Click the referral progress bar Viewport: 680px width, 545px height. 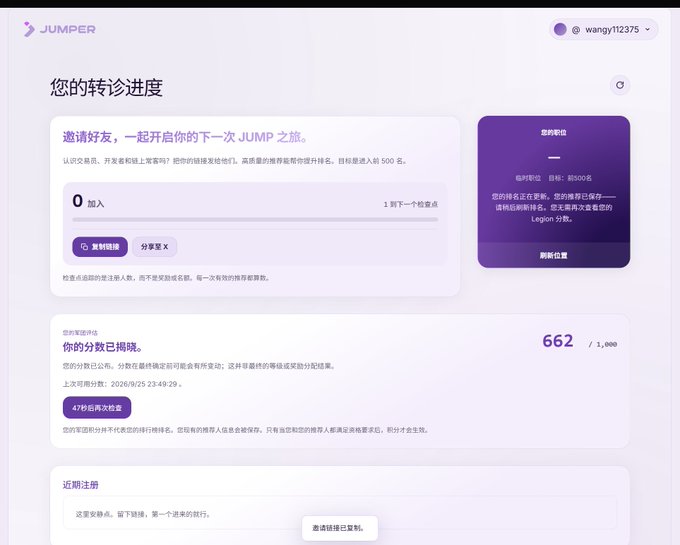click(x=255, y=220)
